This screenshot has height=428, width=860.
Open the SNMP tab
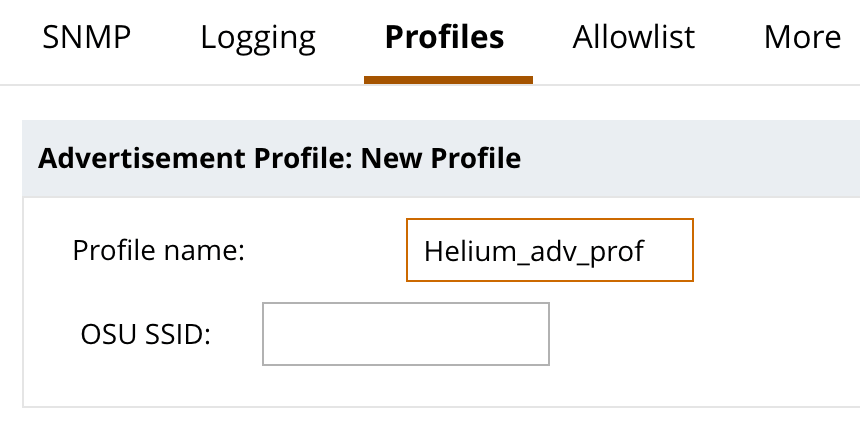pos(87,38)
